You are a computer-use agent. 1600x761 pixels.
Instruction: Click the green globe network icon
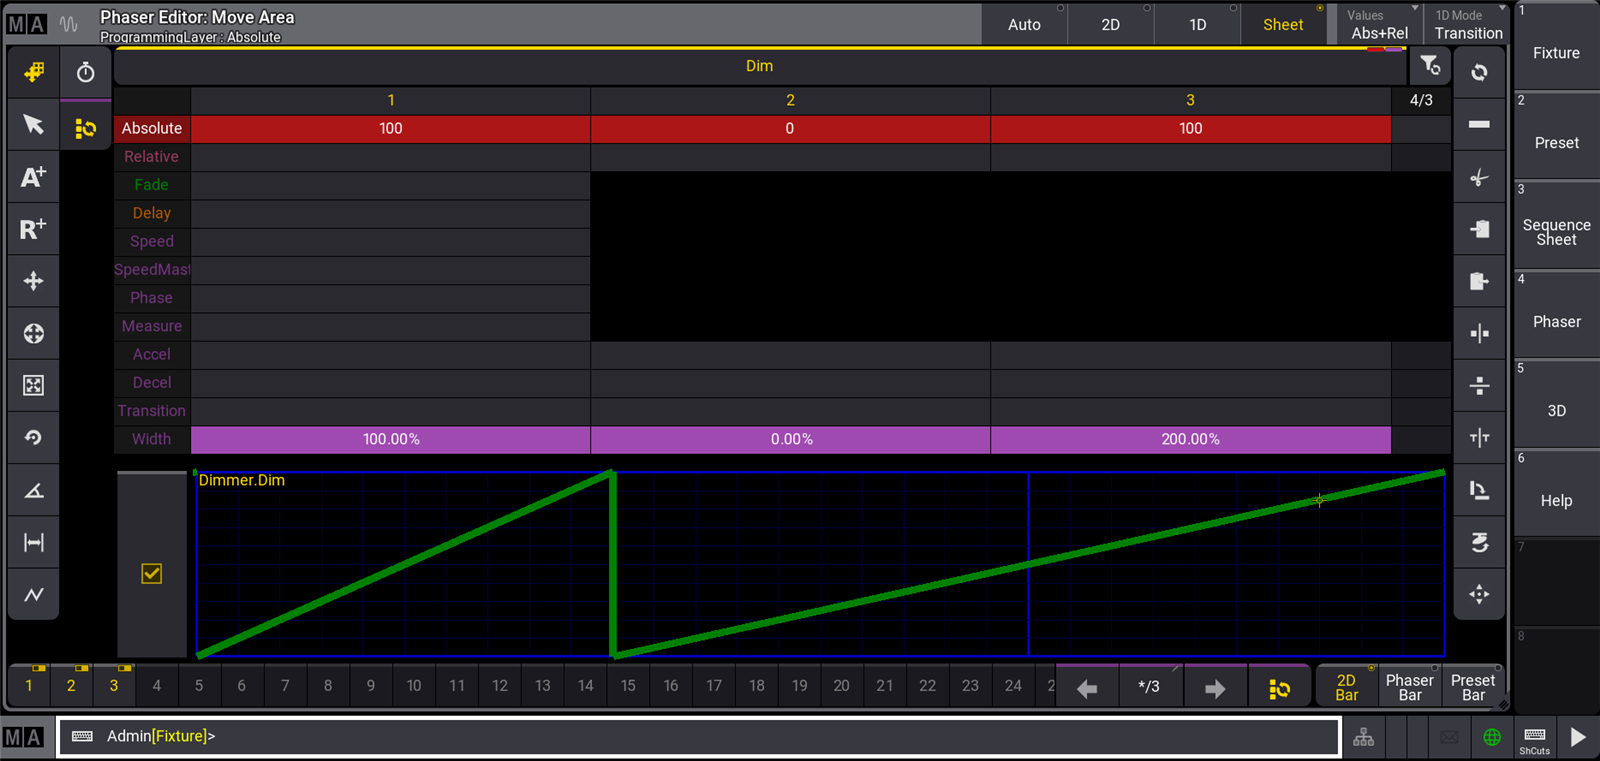tap(1491, 737)
